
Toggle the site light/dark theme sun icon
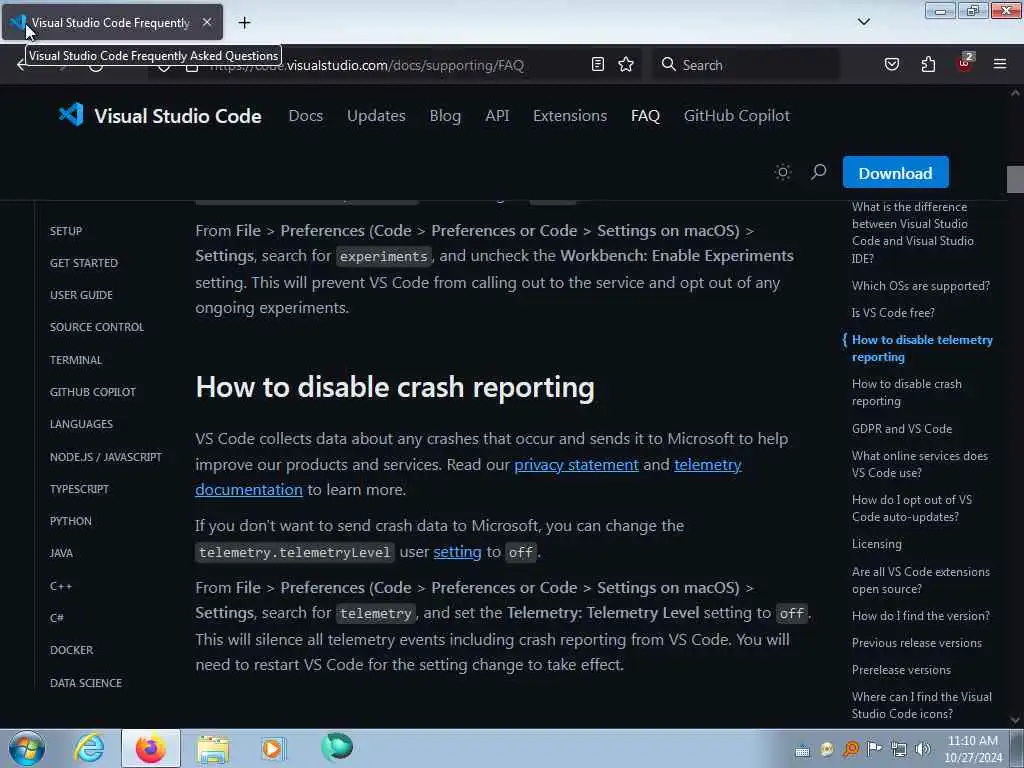click(x=782, y=172)
